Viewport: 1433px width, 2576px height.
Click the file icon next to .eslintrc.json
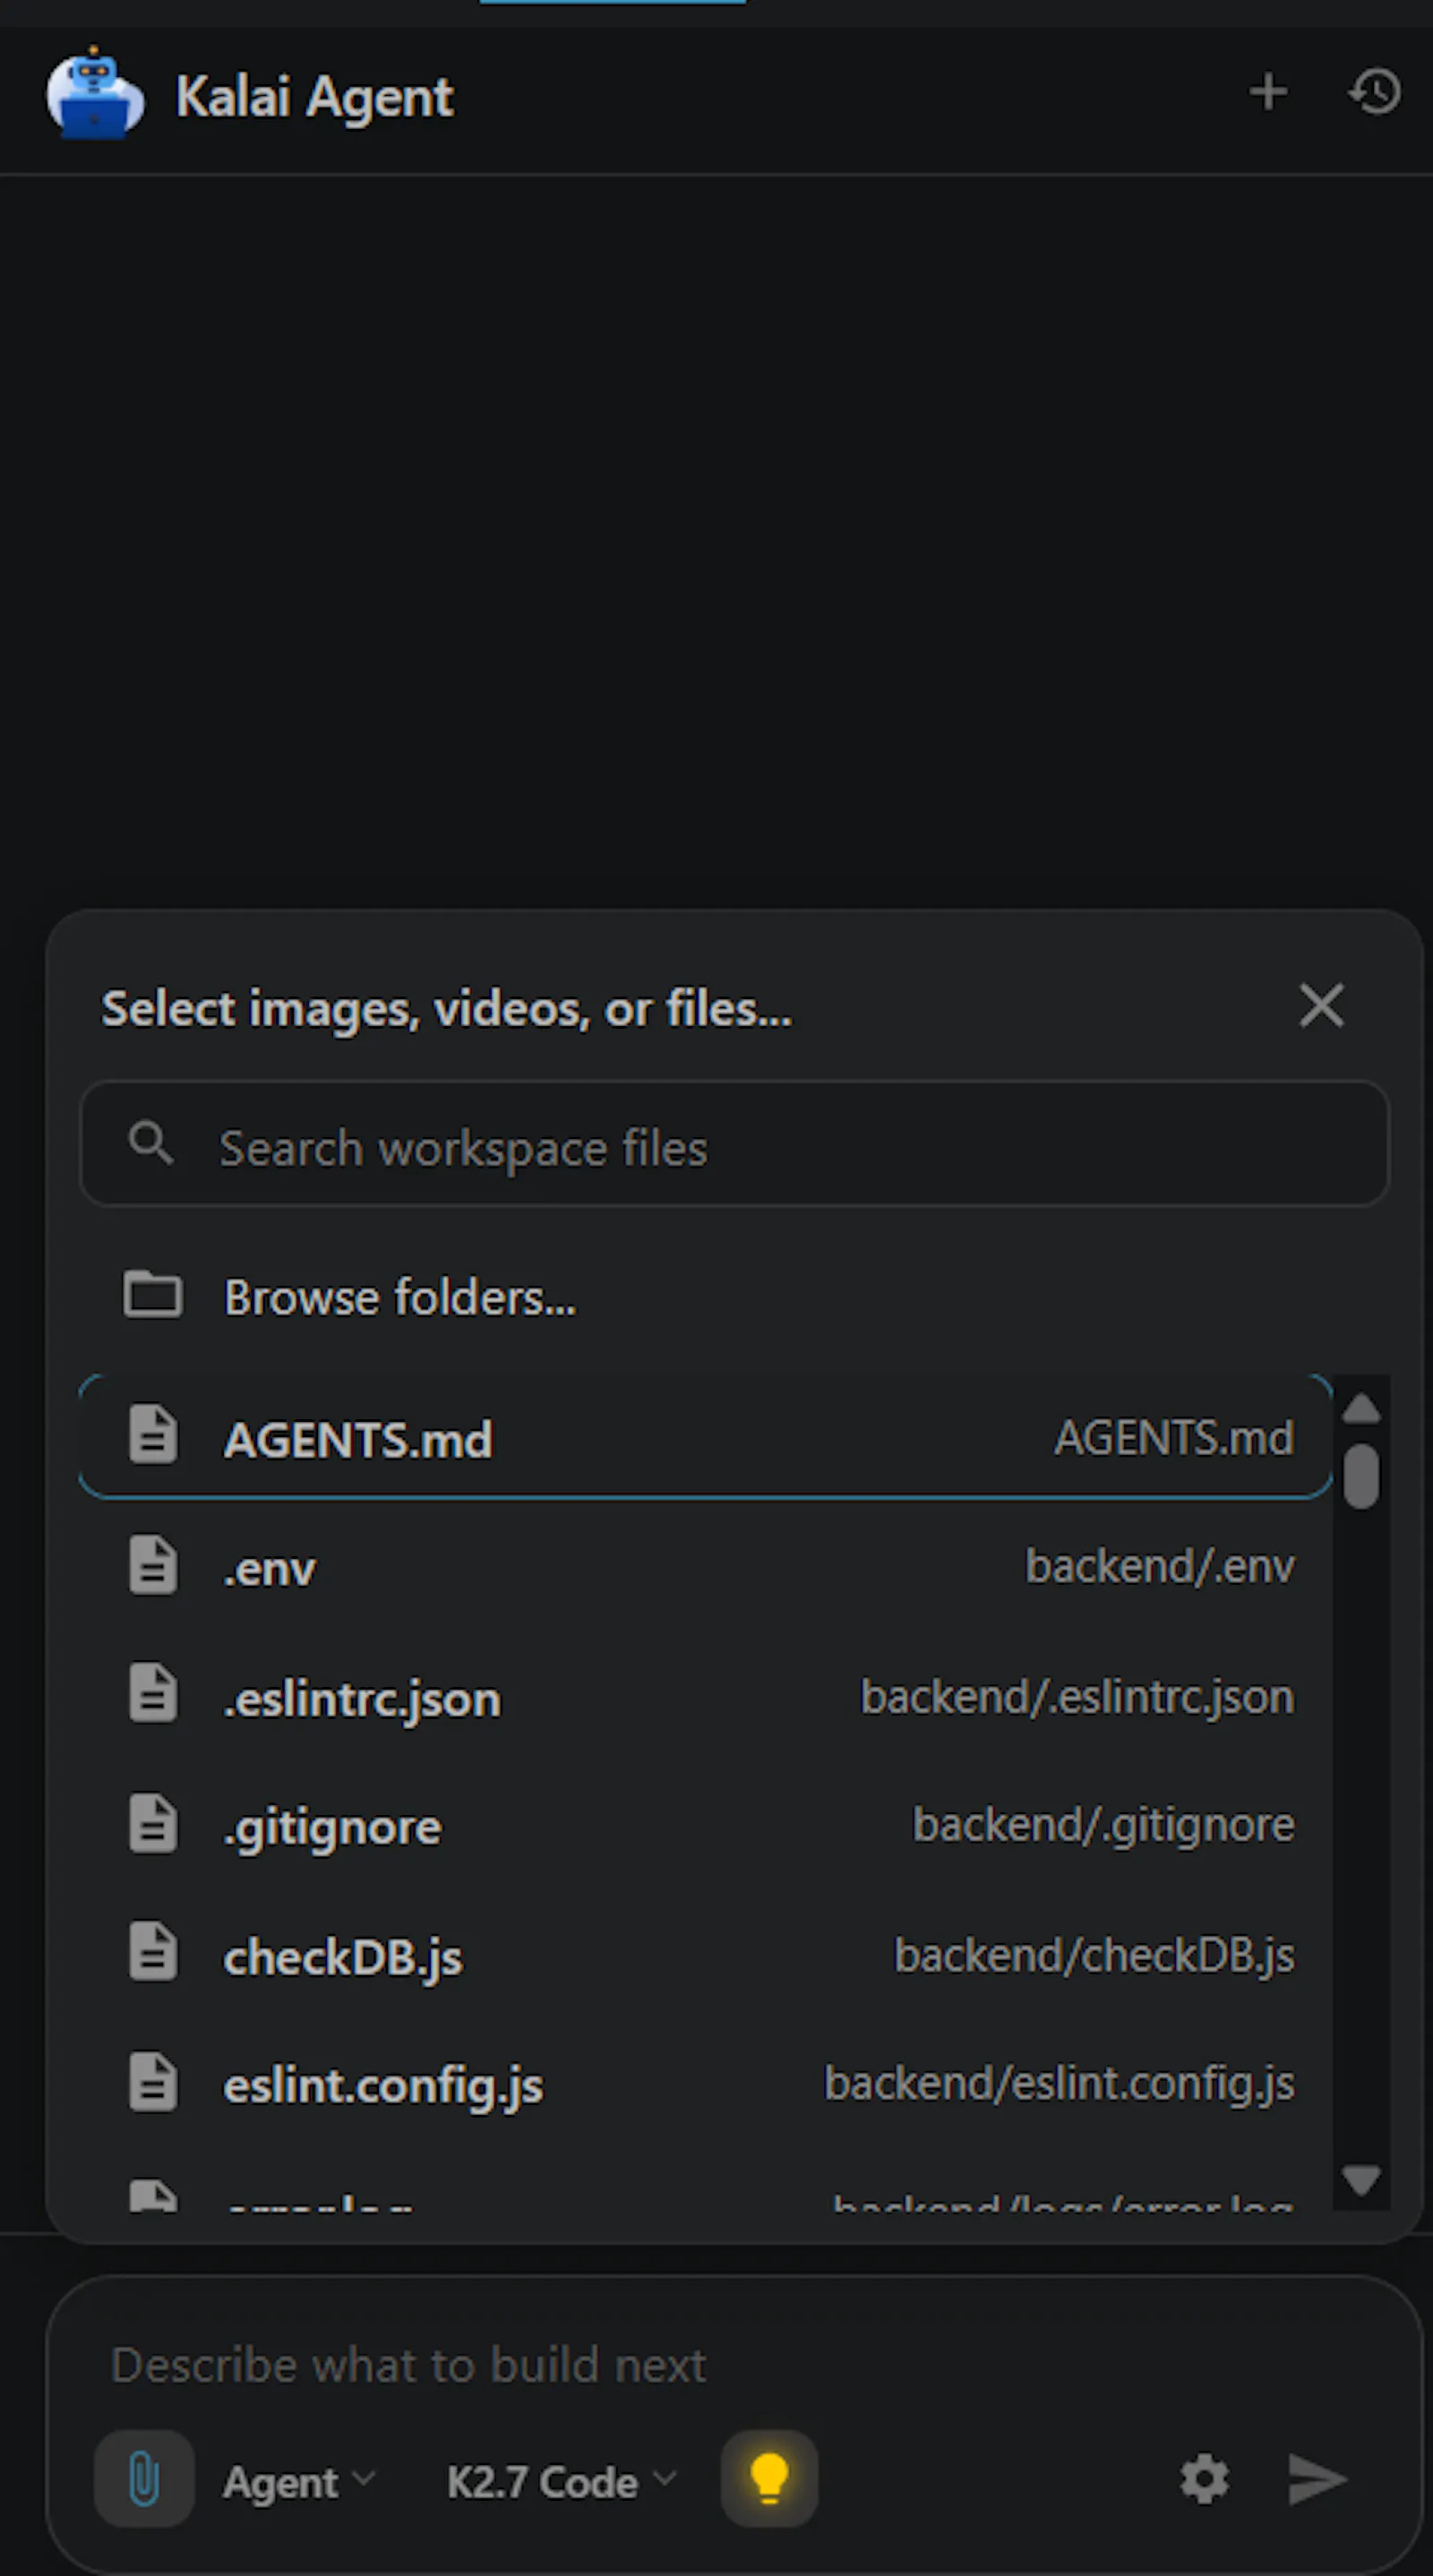tap(153, 1693)
